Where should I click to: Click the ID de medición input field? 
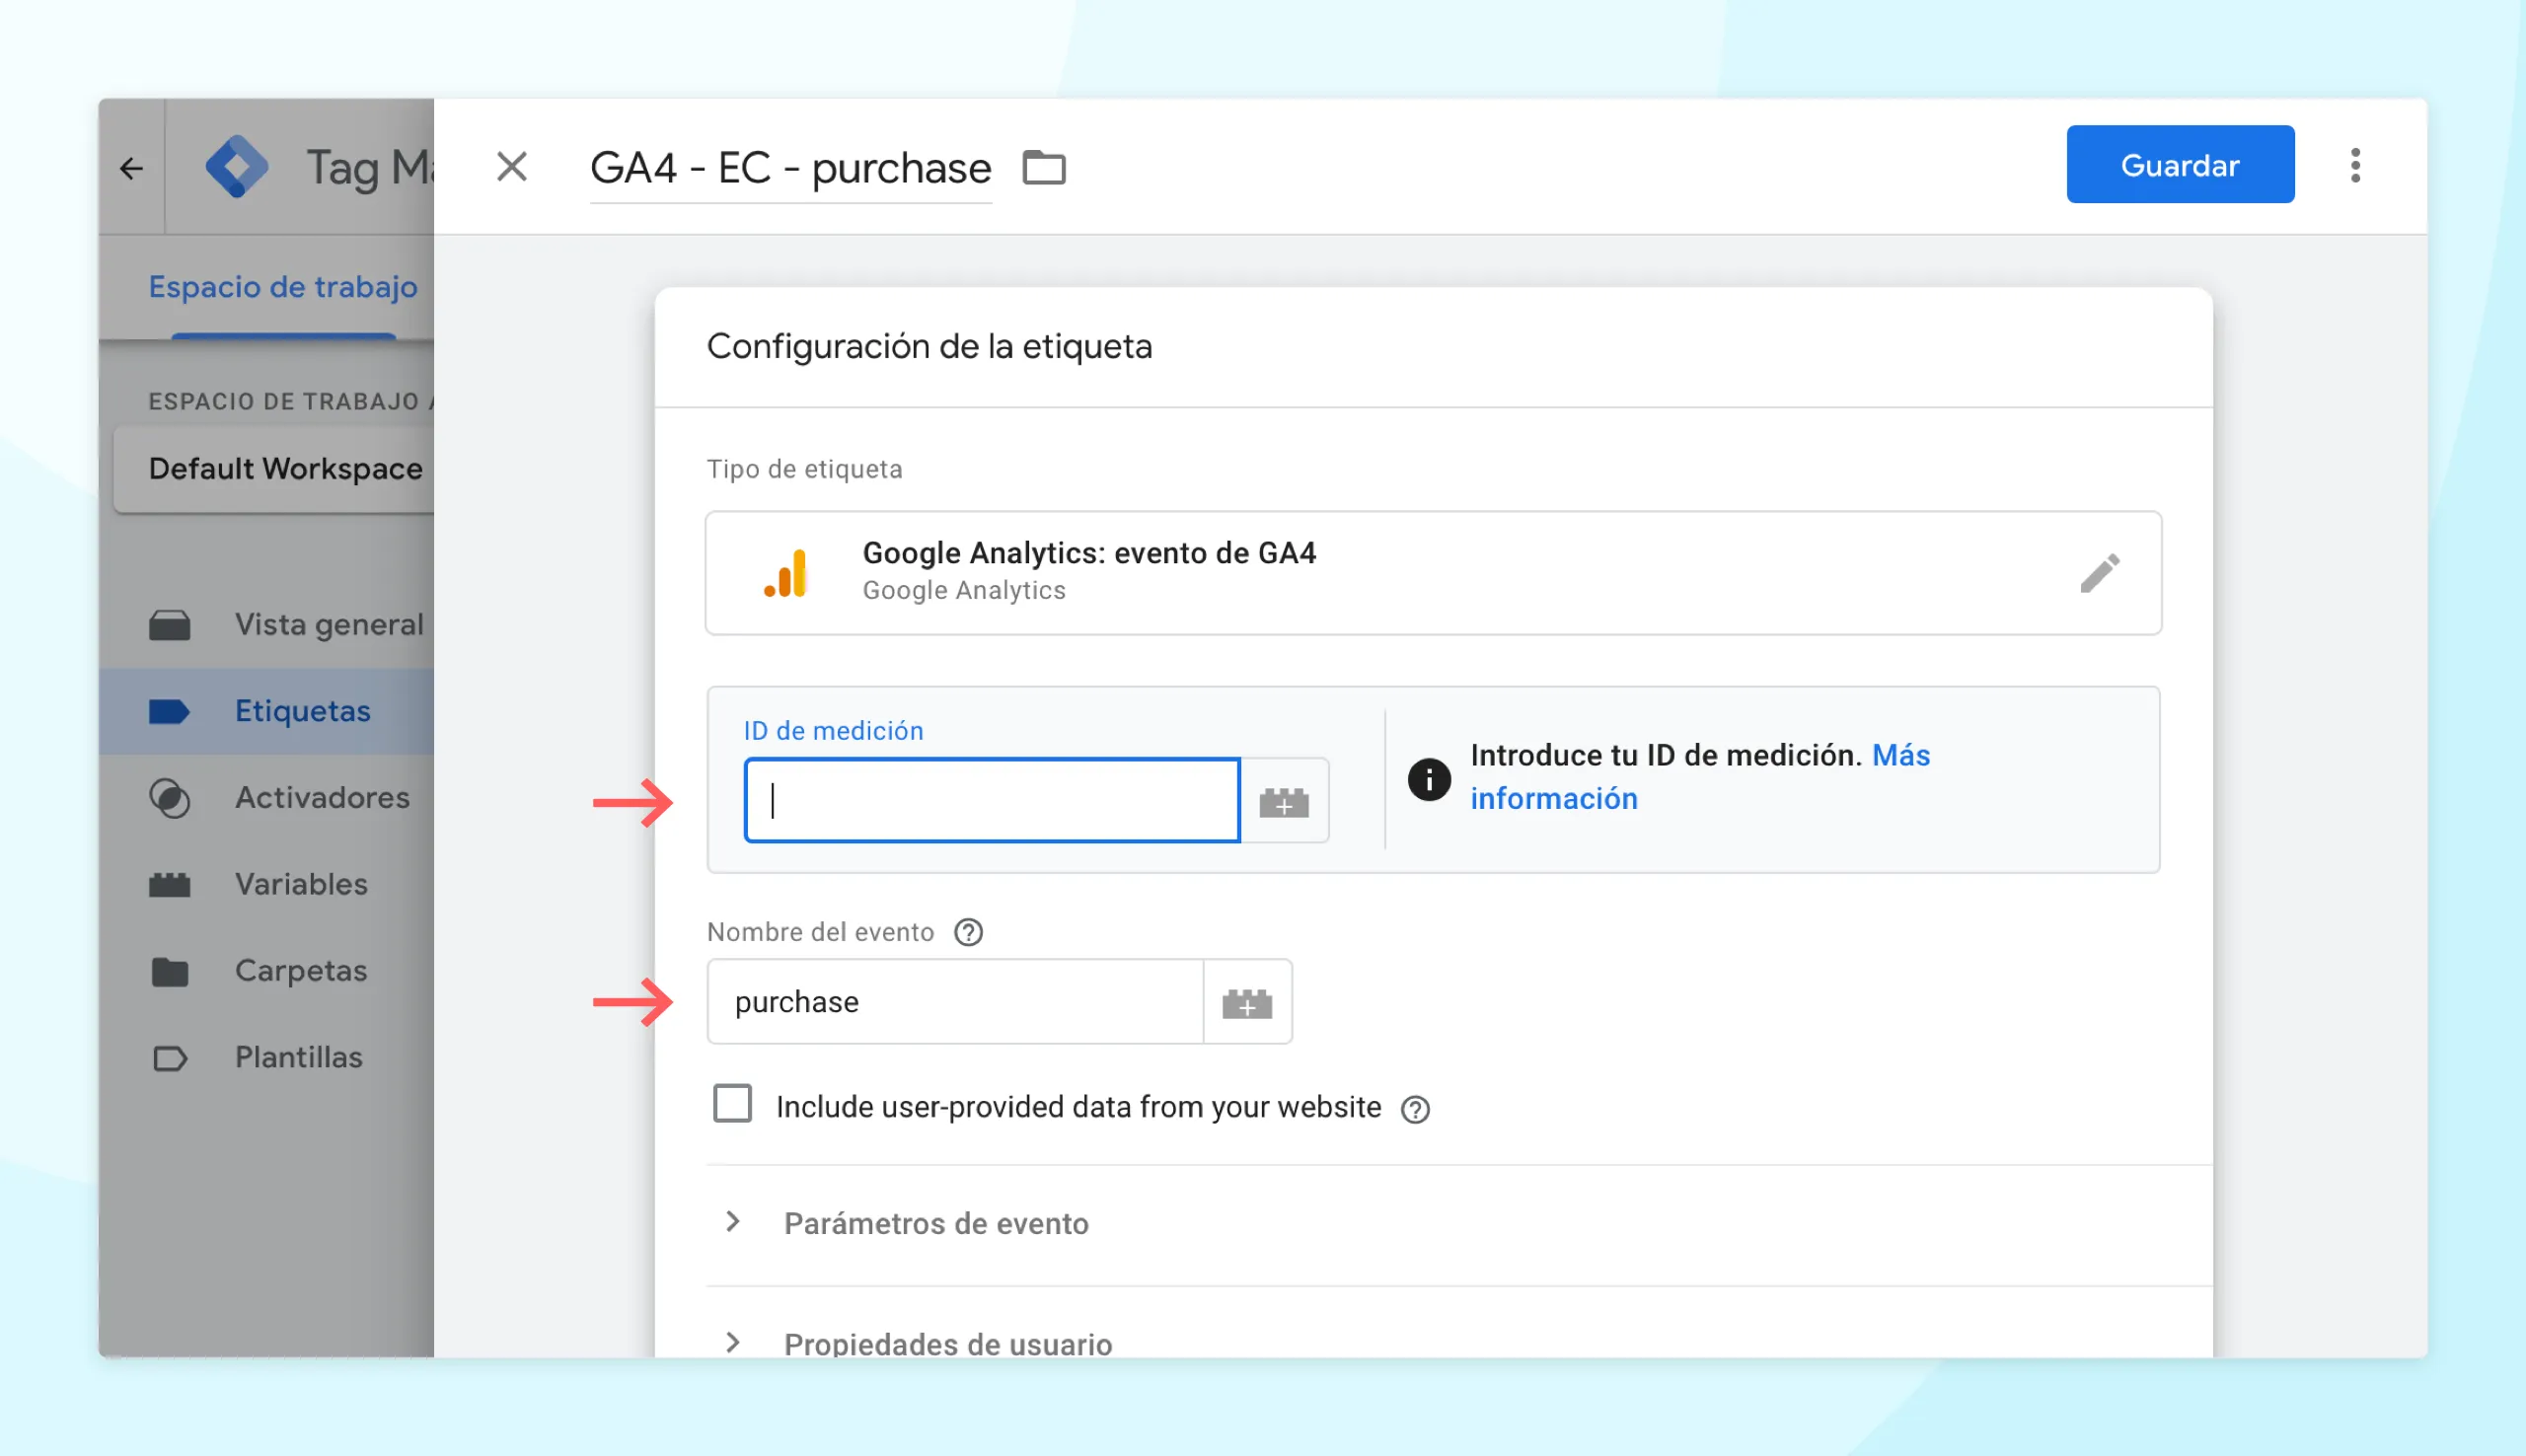click(x=992, y=801)
